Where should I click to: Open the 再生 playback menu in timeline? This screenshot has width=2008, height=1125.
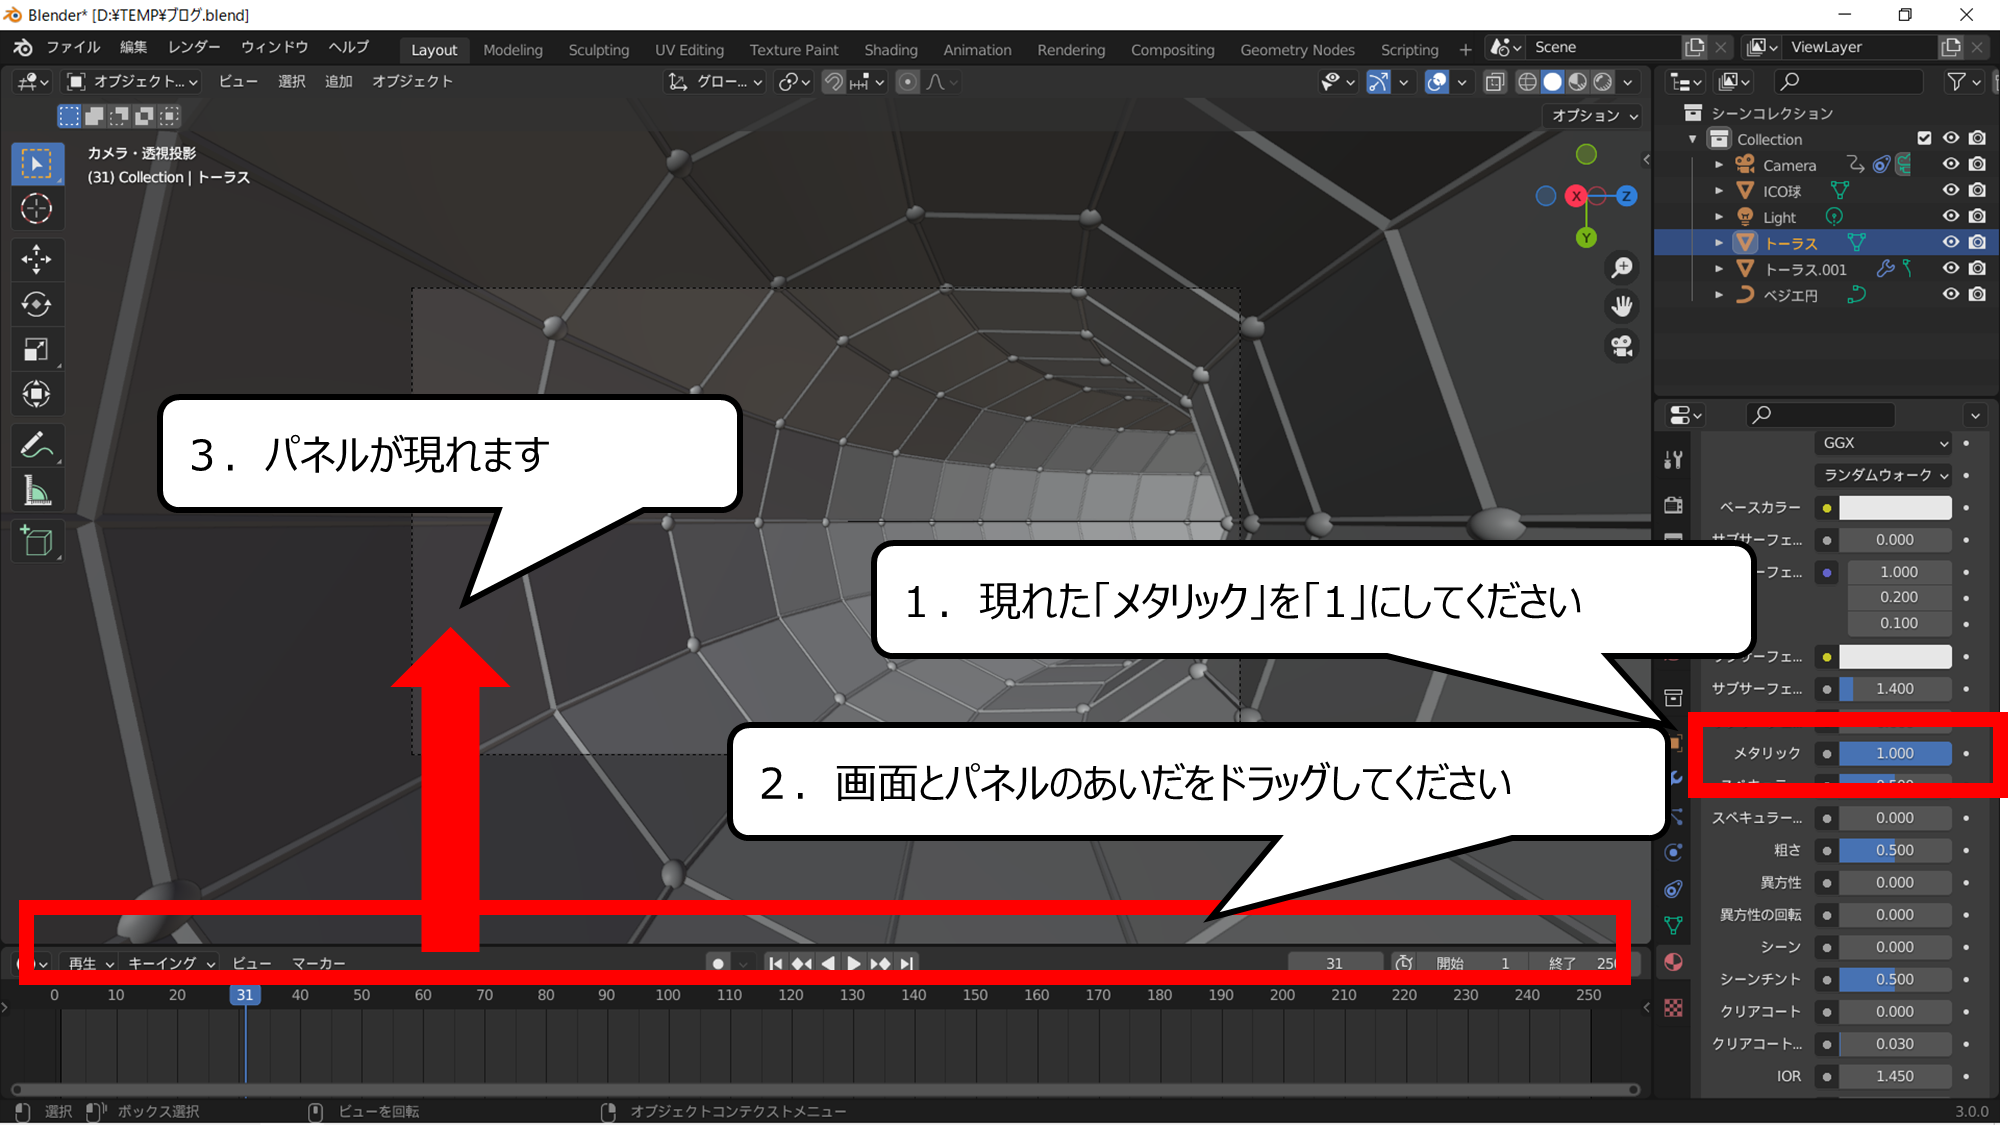tap(91, 963)
